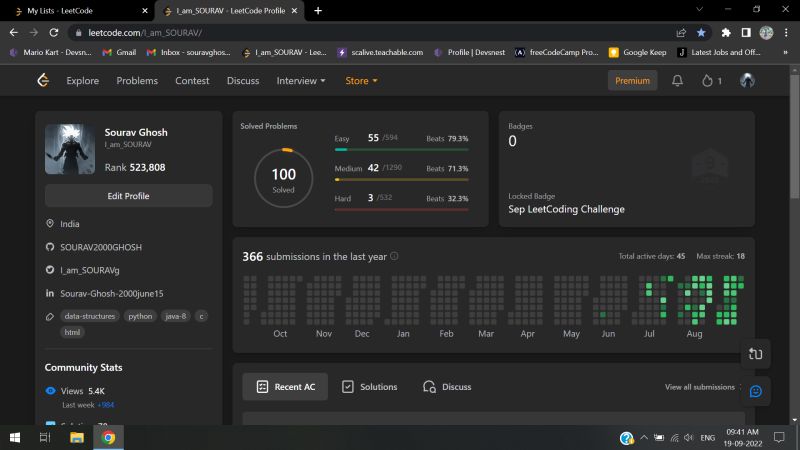Screen dimensions: 800x450
Task: Switch to the Discuss tab in profile
Action: pos(447,387)
